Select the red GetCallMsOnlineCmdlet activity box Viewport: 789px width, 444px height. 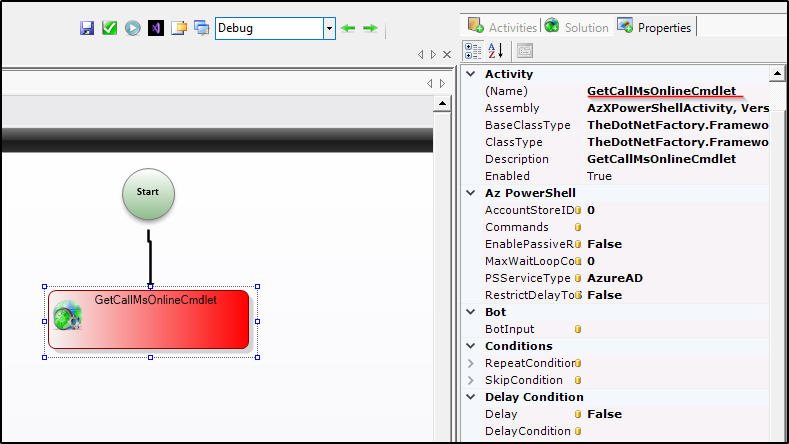click(x=149, y=319)
